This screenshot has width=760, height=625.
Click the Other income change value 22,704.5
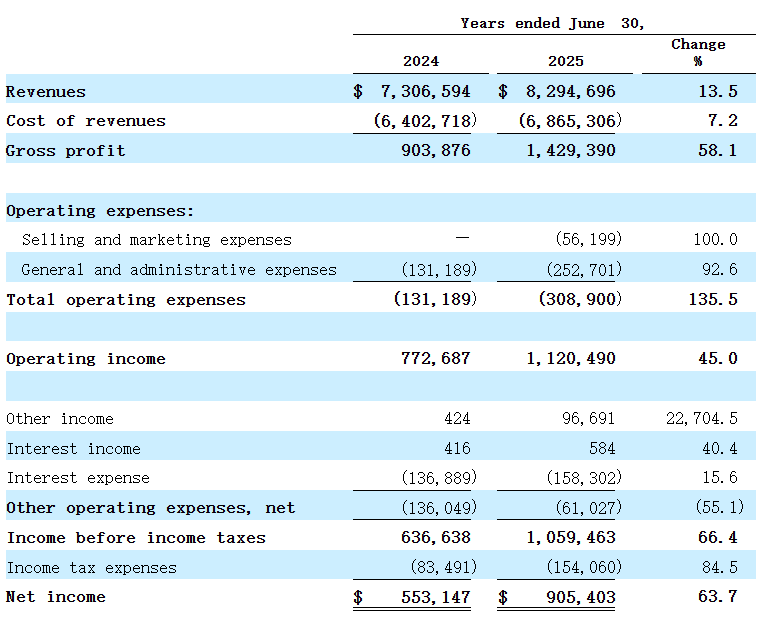click(x=702, y=419)
